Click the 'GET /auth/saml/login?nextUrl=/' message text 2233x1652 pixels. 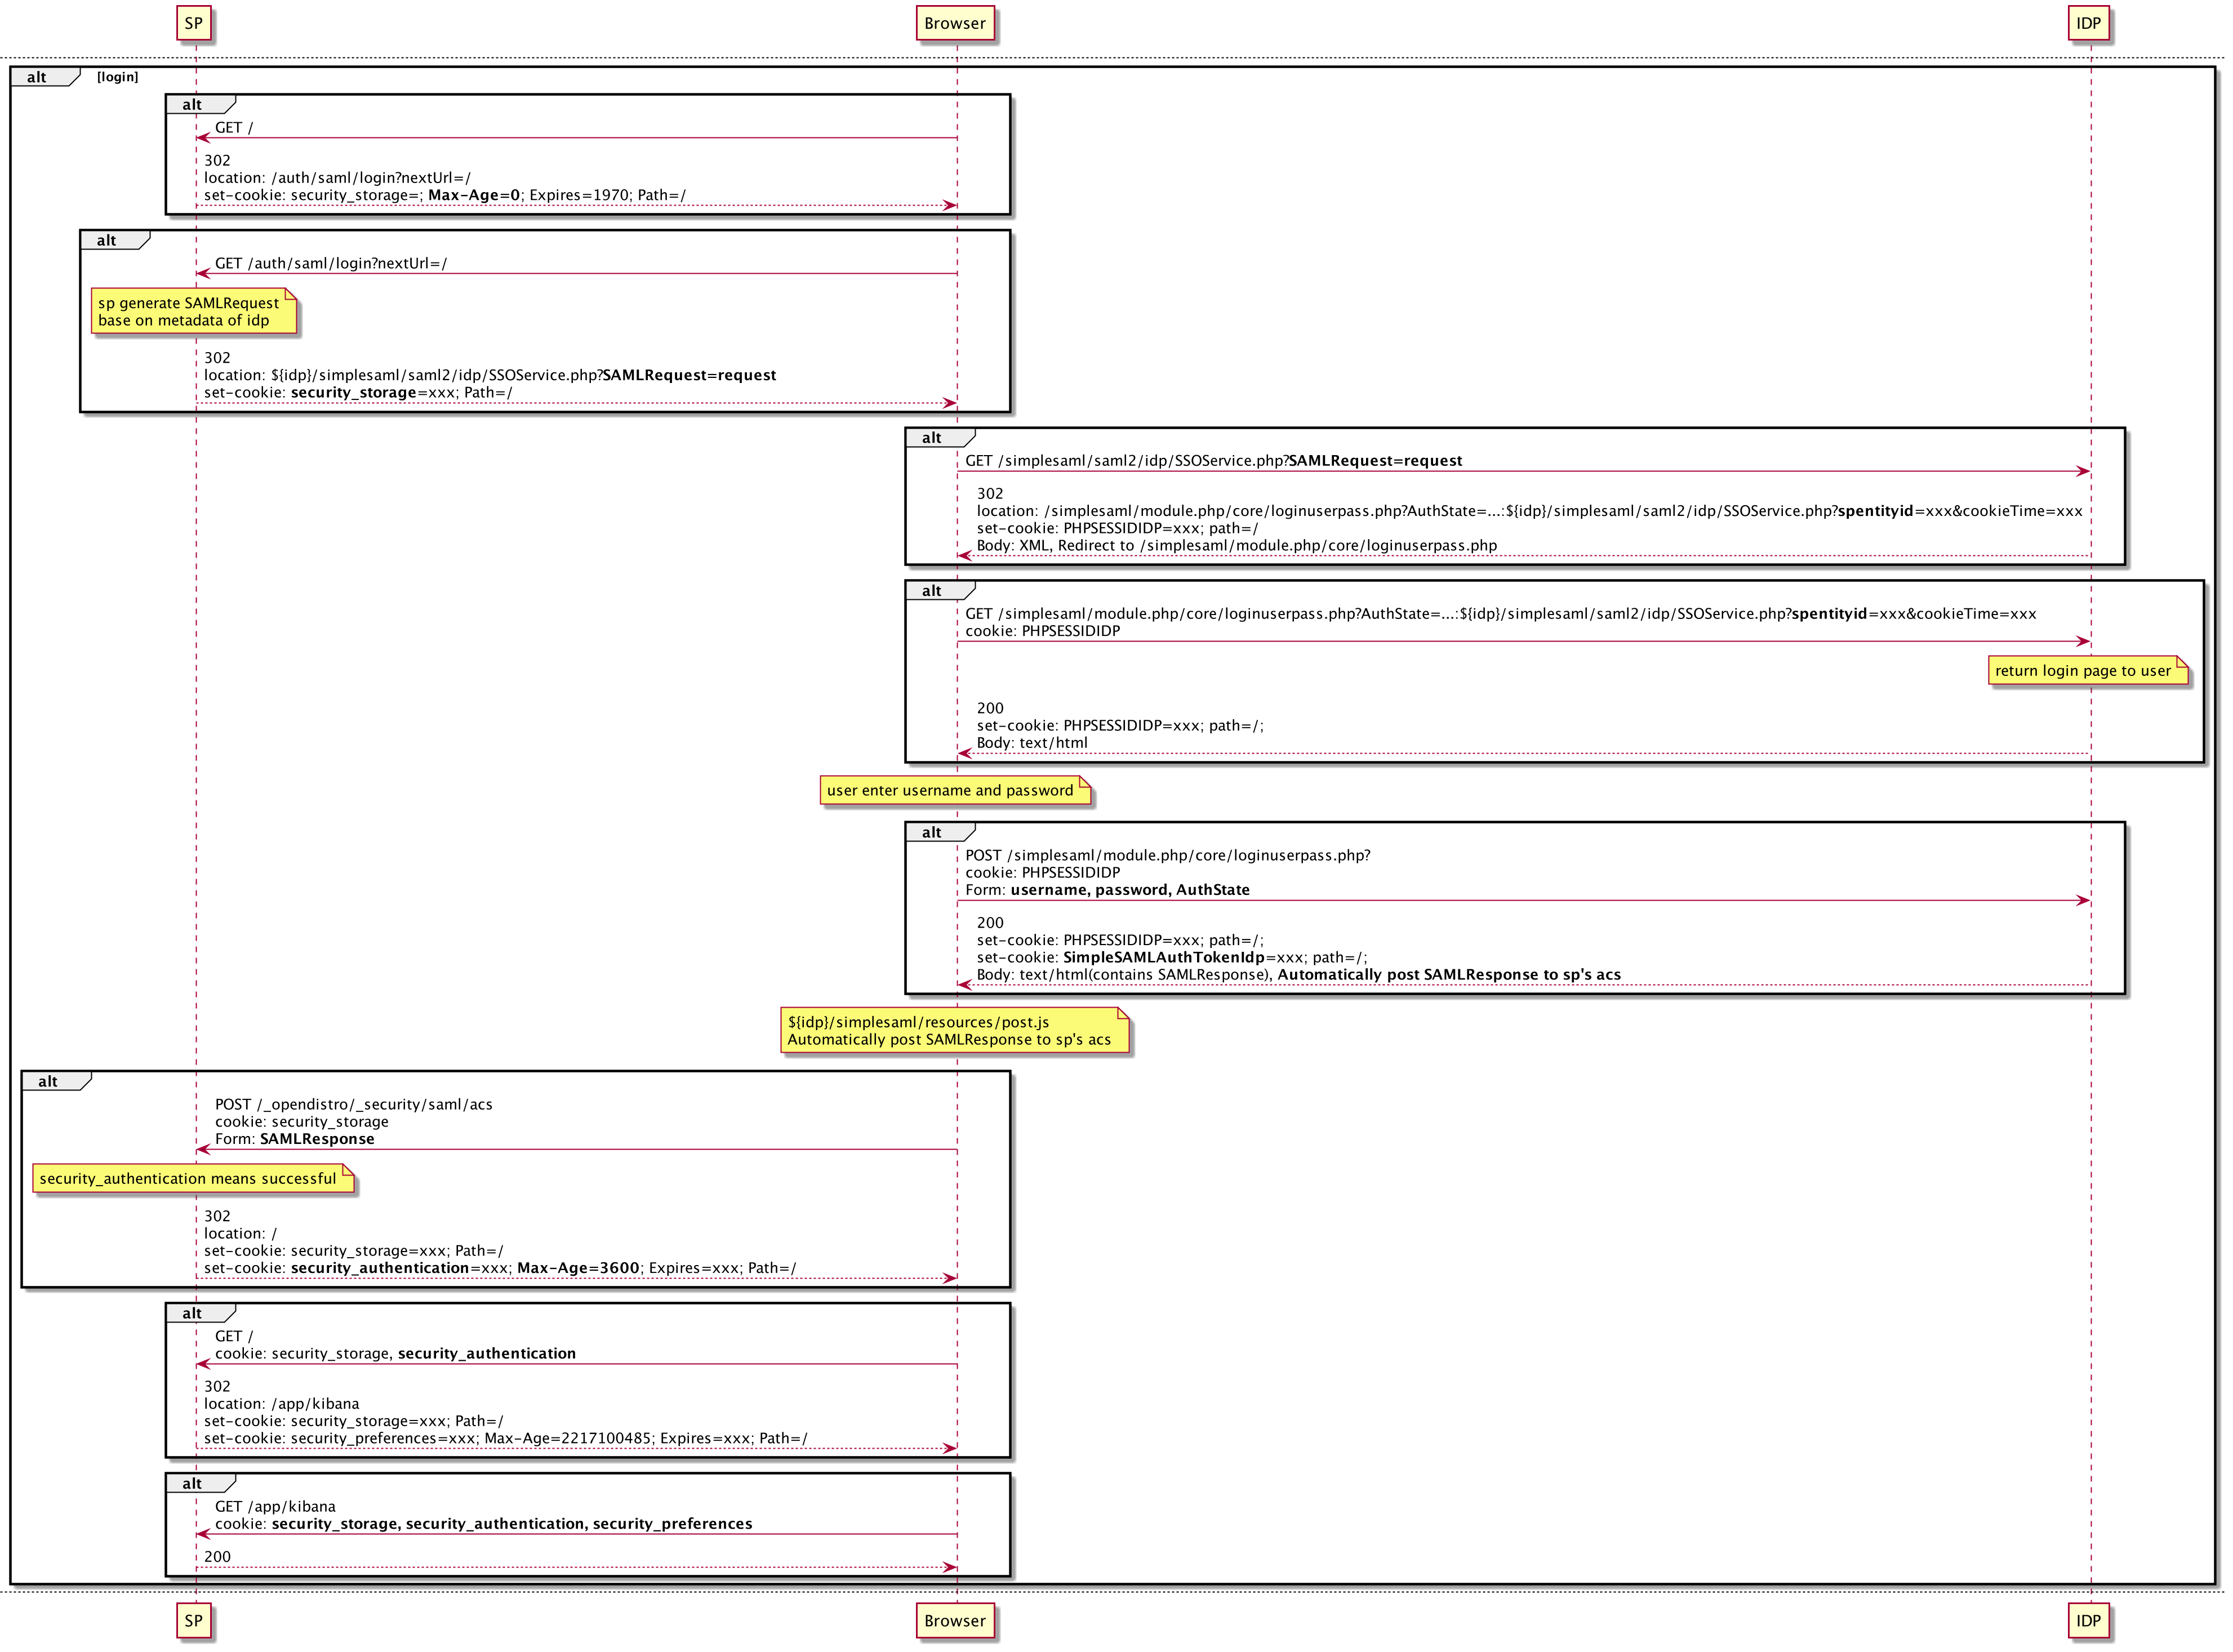(331, 263)
